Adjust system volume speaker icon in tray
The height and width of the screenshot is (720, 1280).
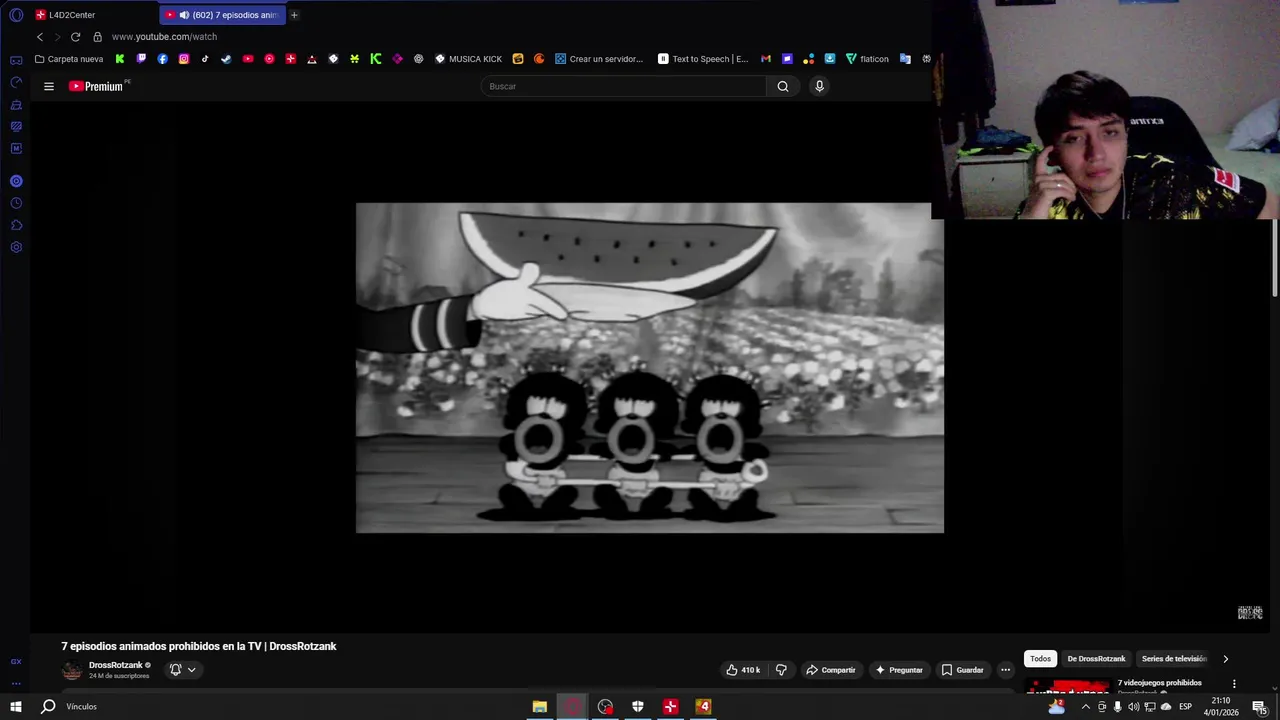(1133, 707)
